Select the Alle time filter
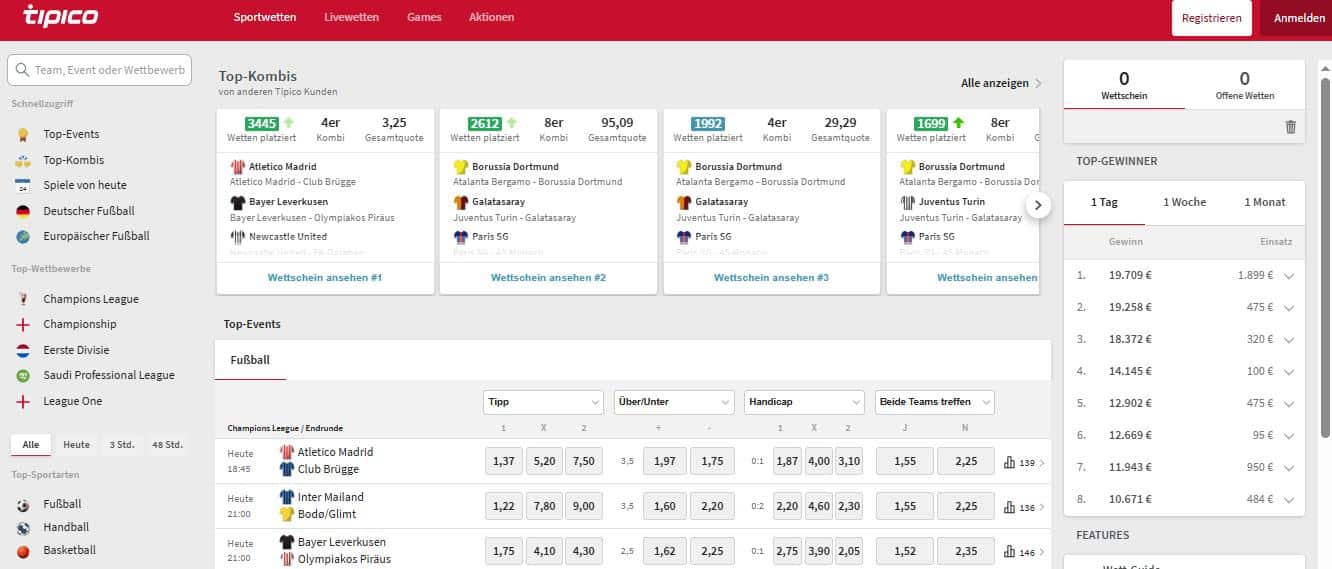The image size is (1332, 569). (30, 445)
